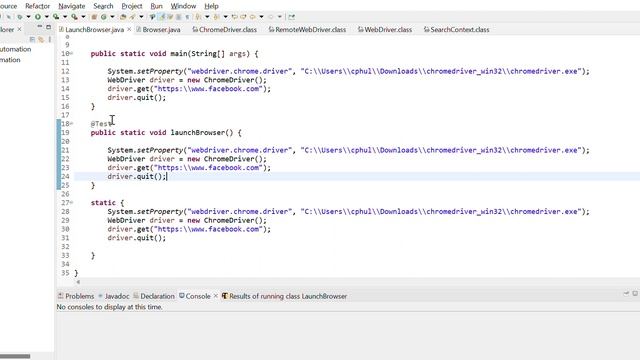Toggle Word Wrap in editor toolbar
640x360 pixels.
click(171, 17)
